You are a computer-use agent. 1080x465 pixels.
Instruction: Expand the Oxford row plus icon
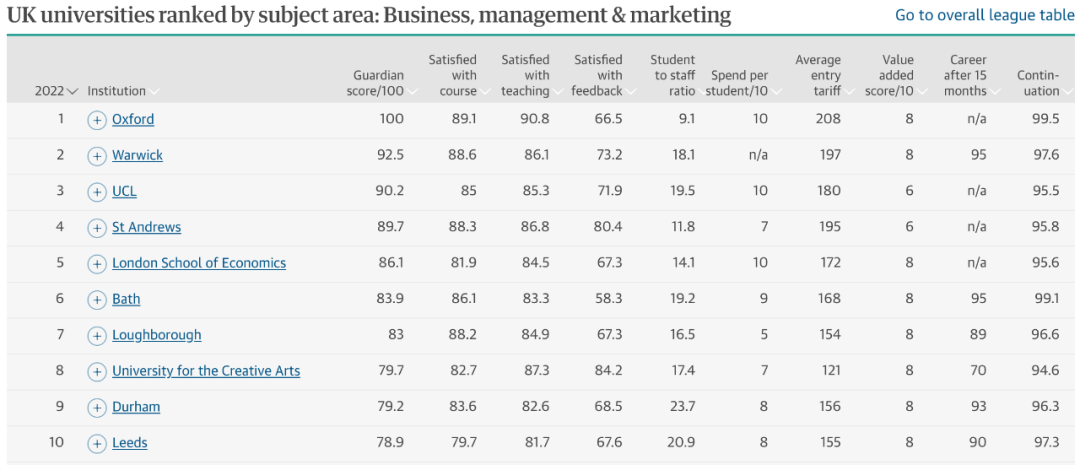point(97,120)
